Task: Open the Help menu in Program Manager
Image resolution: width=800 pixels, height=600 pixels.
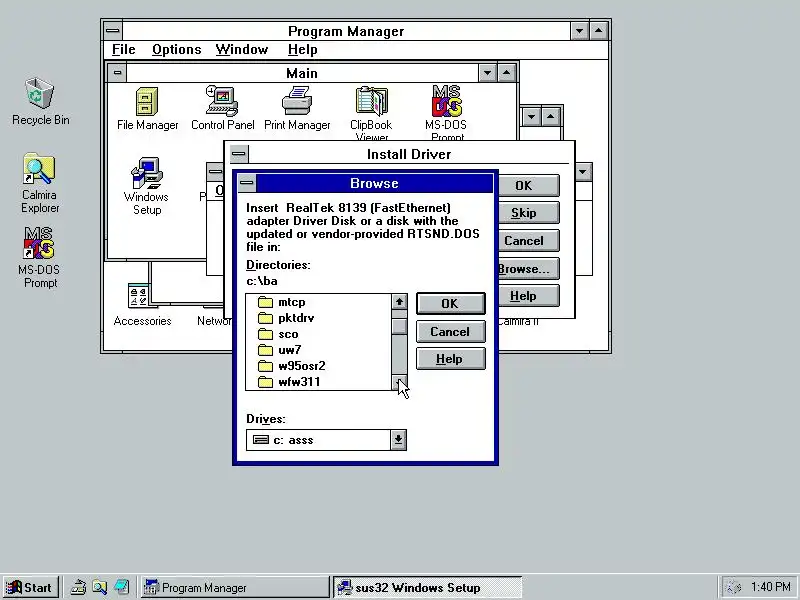Action: coord(303,49)
